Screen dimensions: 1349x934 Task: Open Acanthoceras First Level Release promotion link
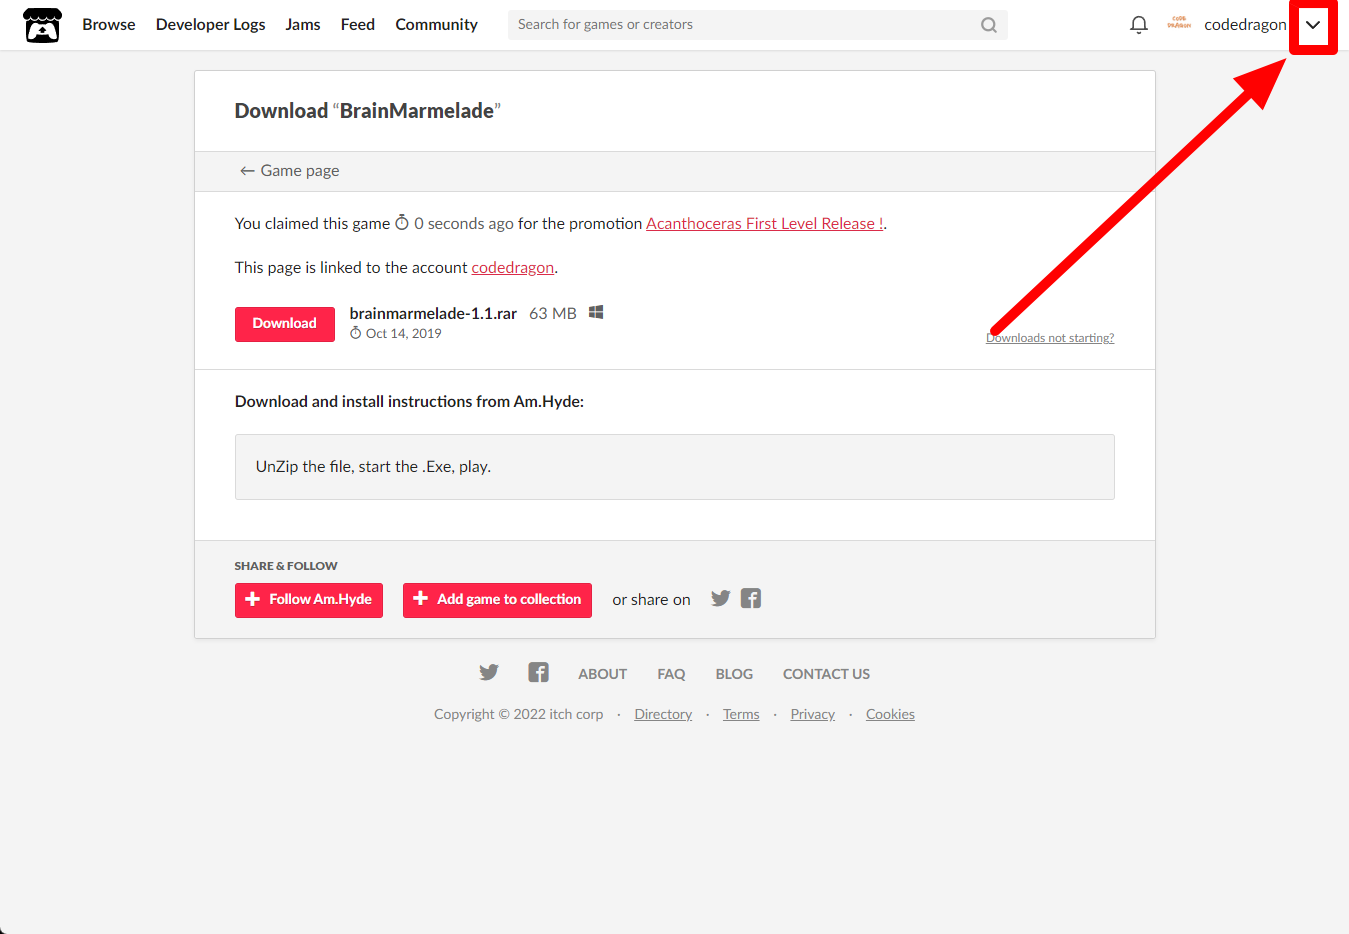(x=765, y=224)
